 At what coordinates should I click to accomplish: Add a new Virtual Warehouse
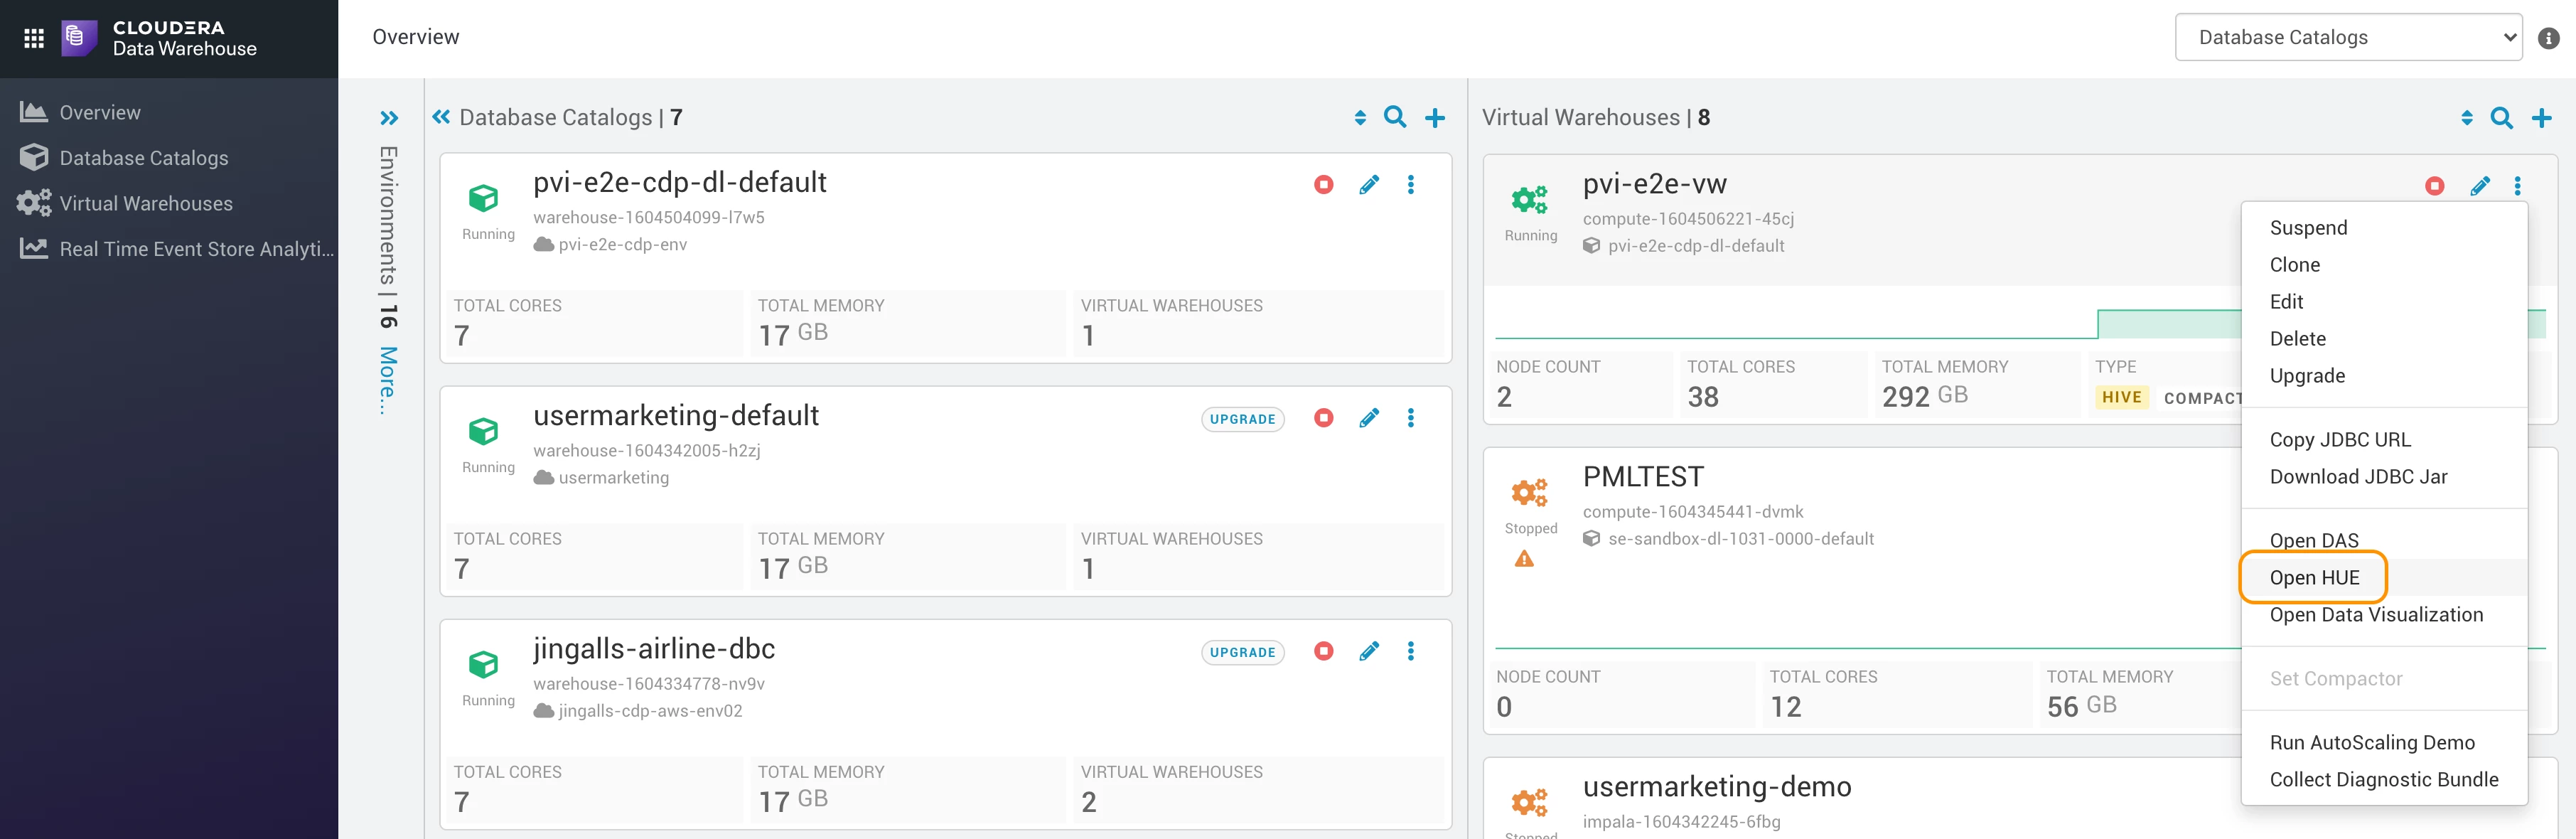2541,118
